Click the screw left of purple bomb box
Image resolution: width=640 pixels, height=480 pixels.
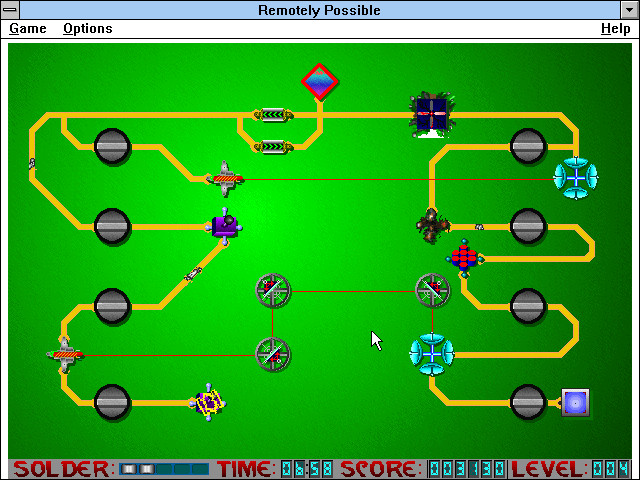coord(112,227)
